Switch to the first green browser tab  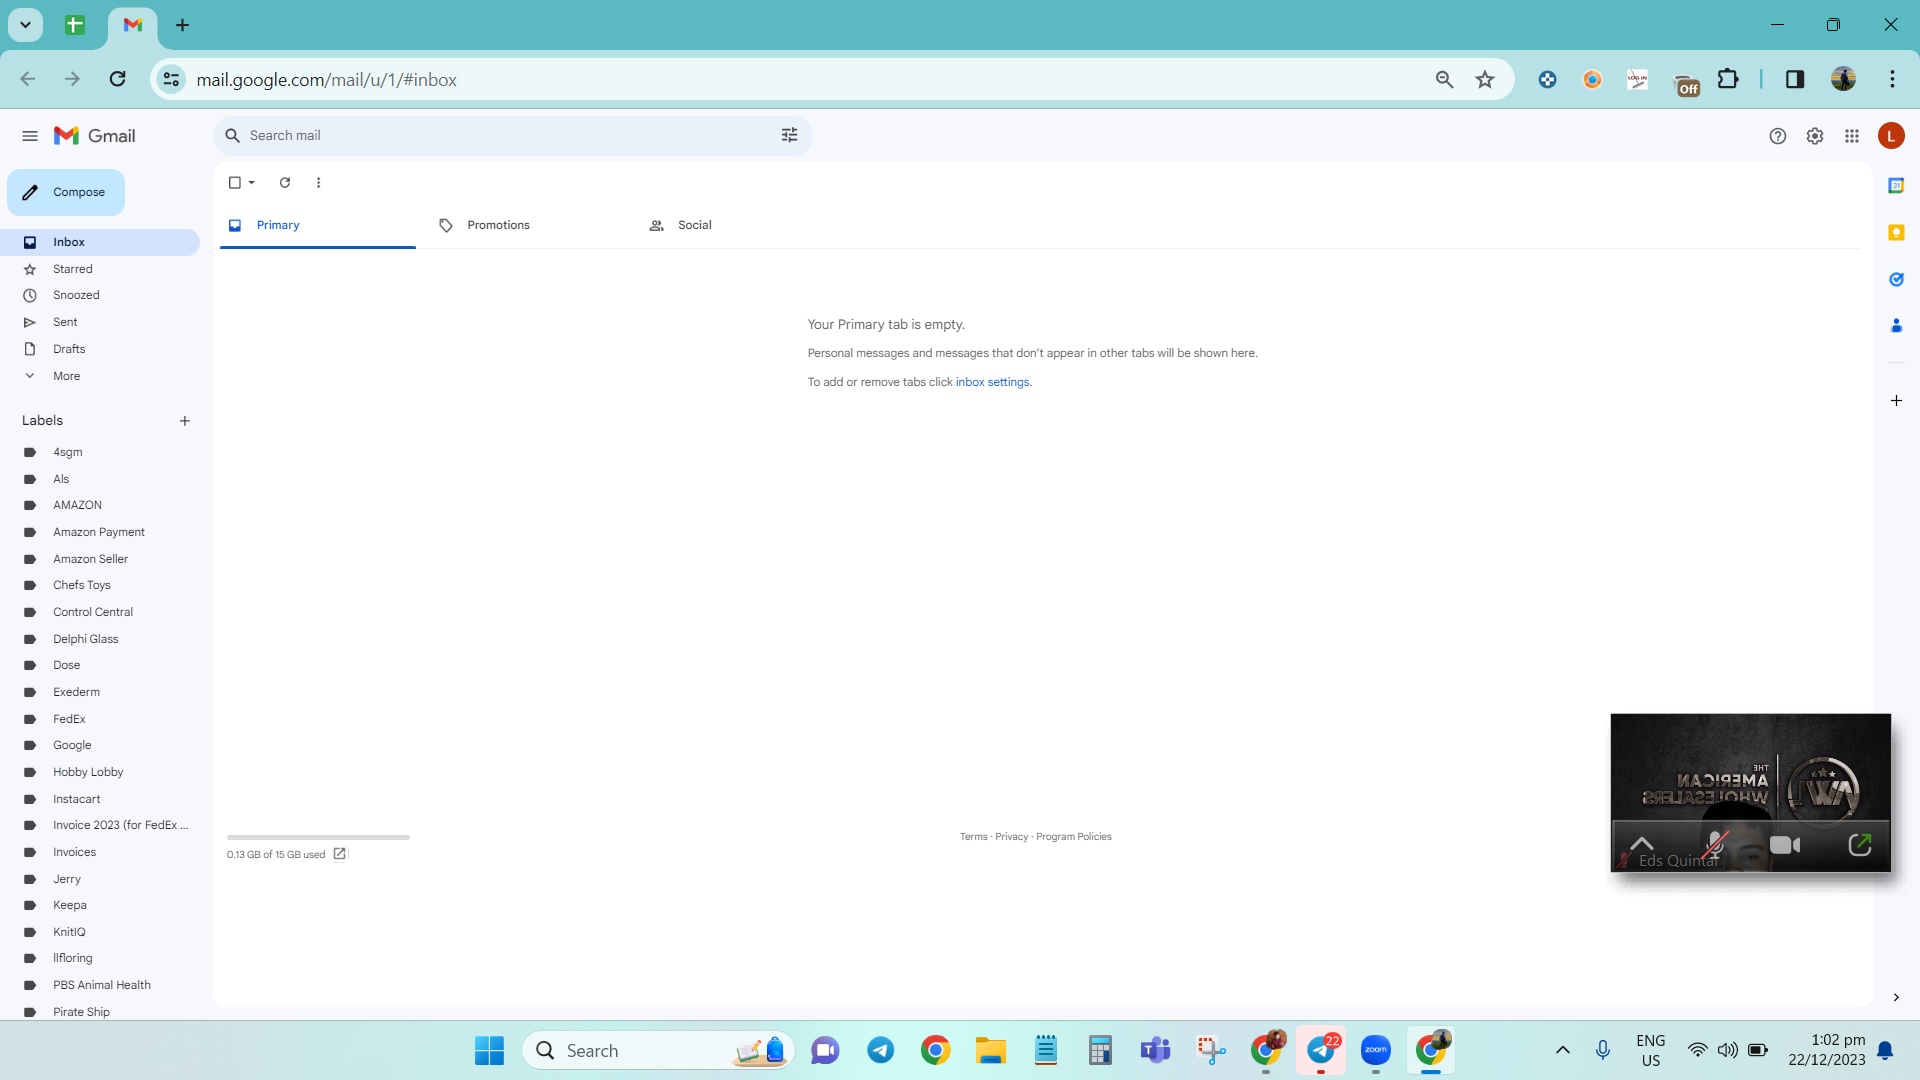75,25
